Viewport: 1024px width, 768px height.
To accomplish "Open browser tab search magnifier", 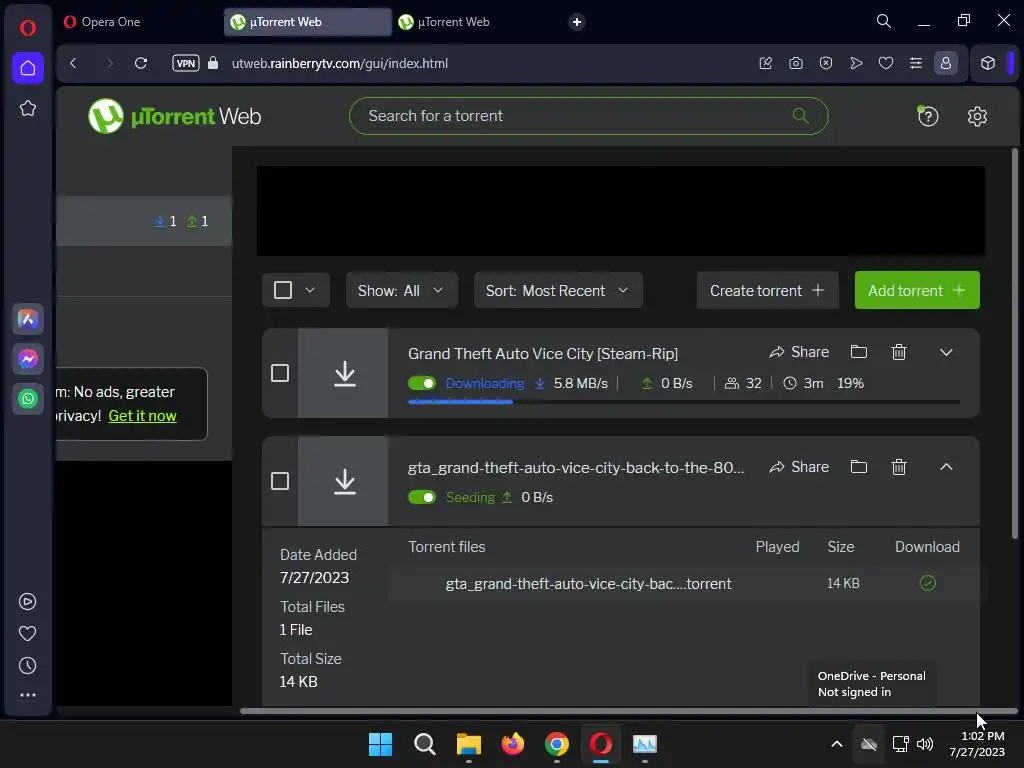I will (884, 21).
